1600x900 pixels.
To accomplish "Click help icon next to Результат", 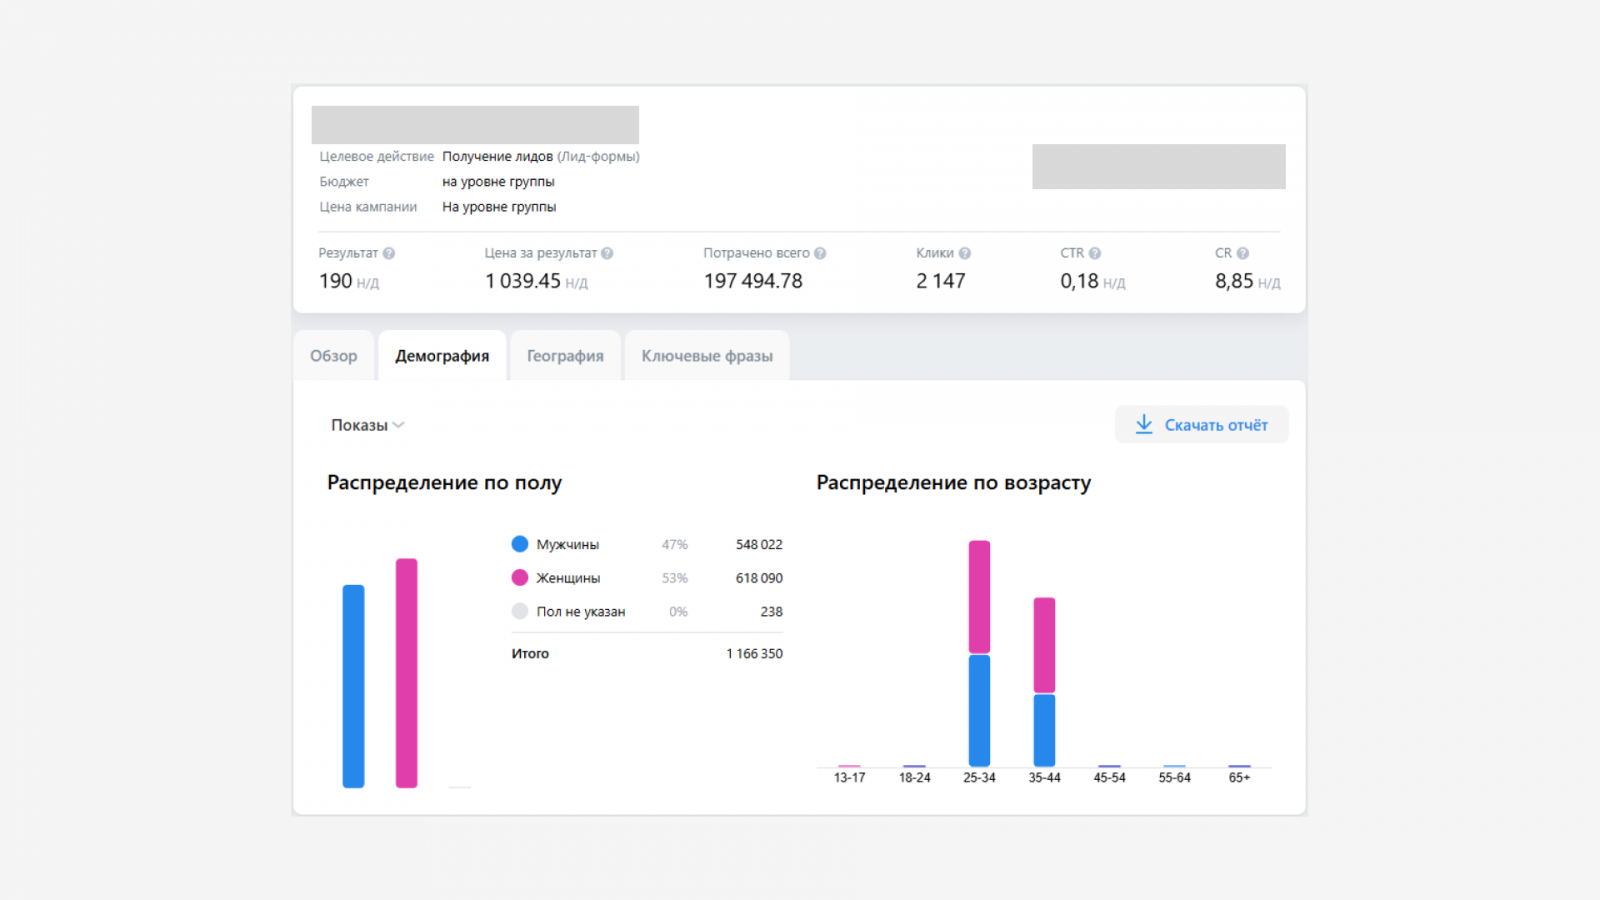I will [x=389, y=253].
